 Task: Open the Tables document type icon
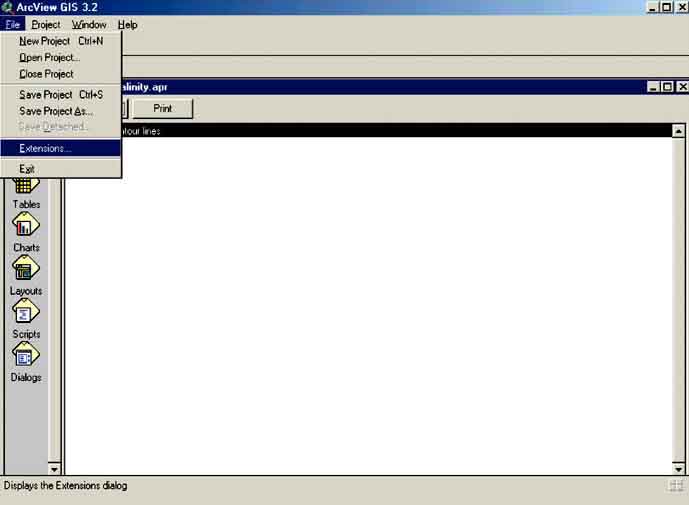click(26, 185)
